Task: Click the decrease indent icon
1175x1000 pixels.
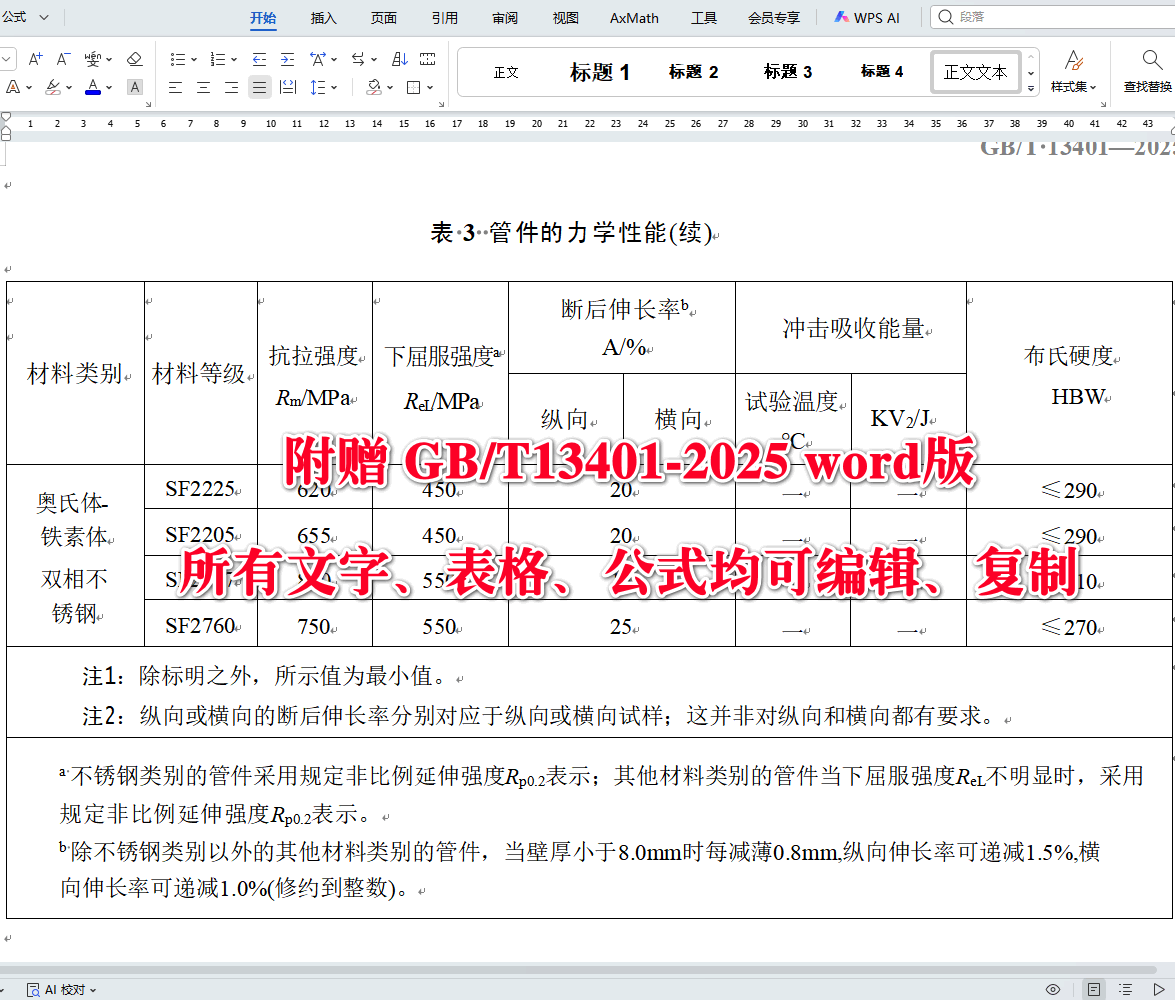Action: 259,59
